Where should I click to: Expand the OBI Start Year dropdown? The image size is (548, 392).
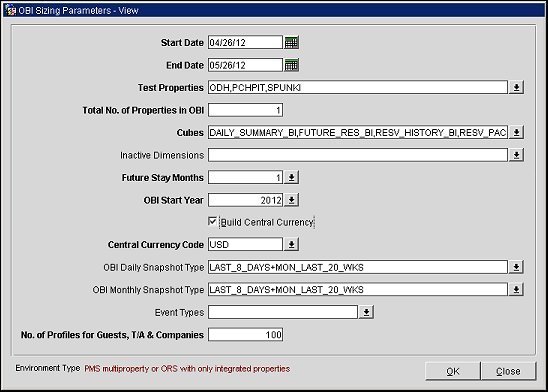tap(291, 200)
